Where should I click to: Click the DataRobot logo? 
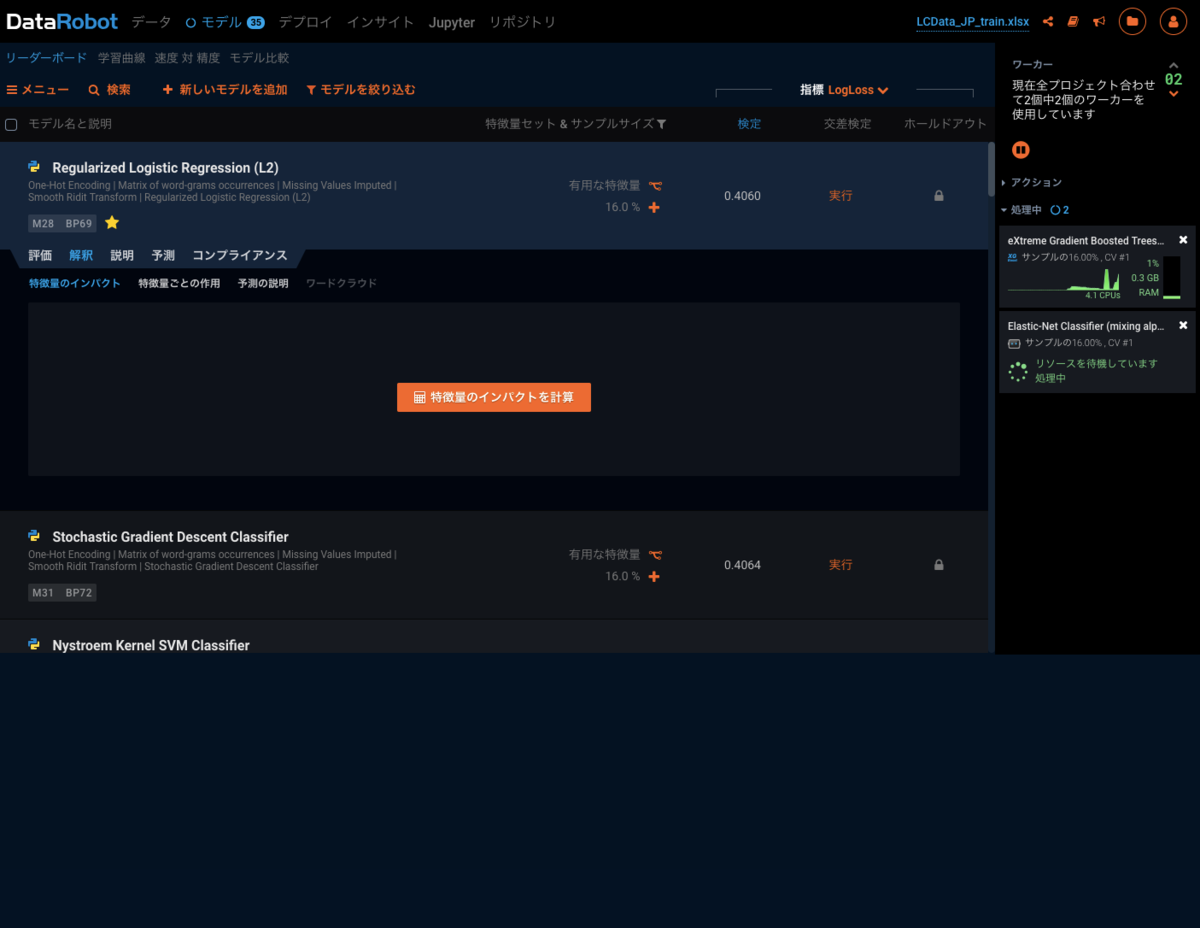tap(62, 21)
